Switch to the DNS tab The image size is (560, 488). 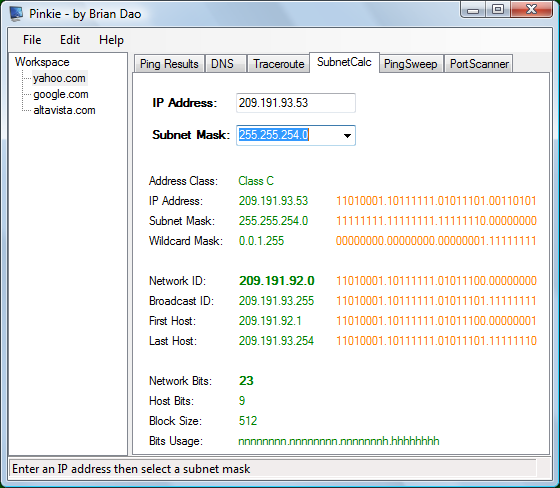(225, 64)
